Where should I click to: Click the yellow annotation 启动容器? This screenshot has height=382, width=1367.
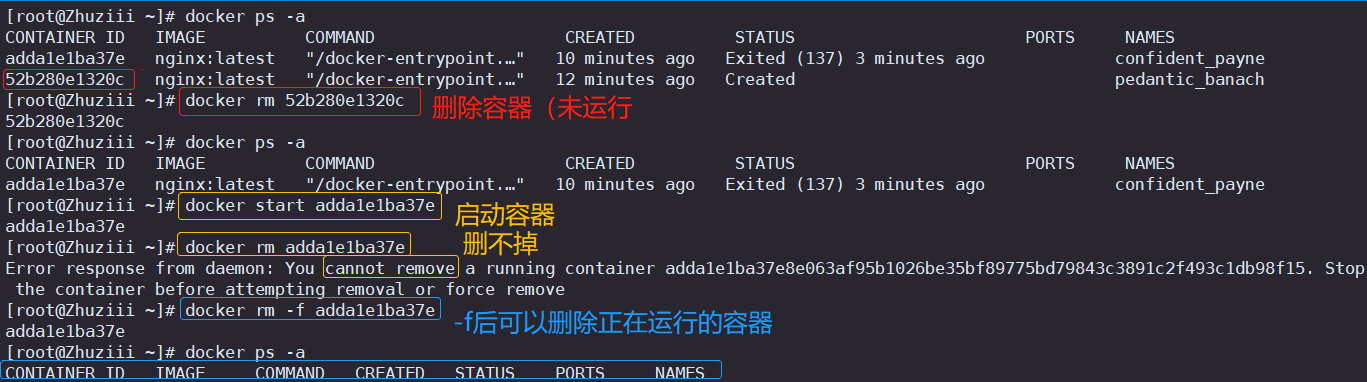(504, 215)
